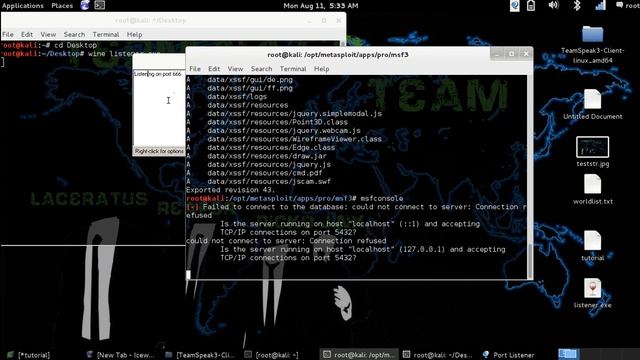640x360 pixels.
Task: Click msf3 terminal title bar text
Action: pyautogui.click(x=338, y=54)
